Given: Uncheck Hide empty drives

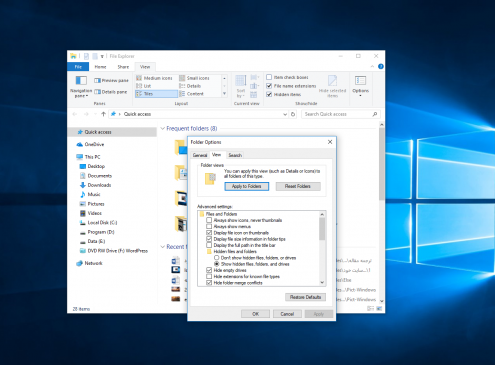Looking at the screenshot, I should [x=209, y=270].
